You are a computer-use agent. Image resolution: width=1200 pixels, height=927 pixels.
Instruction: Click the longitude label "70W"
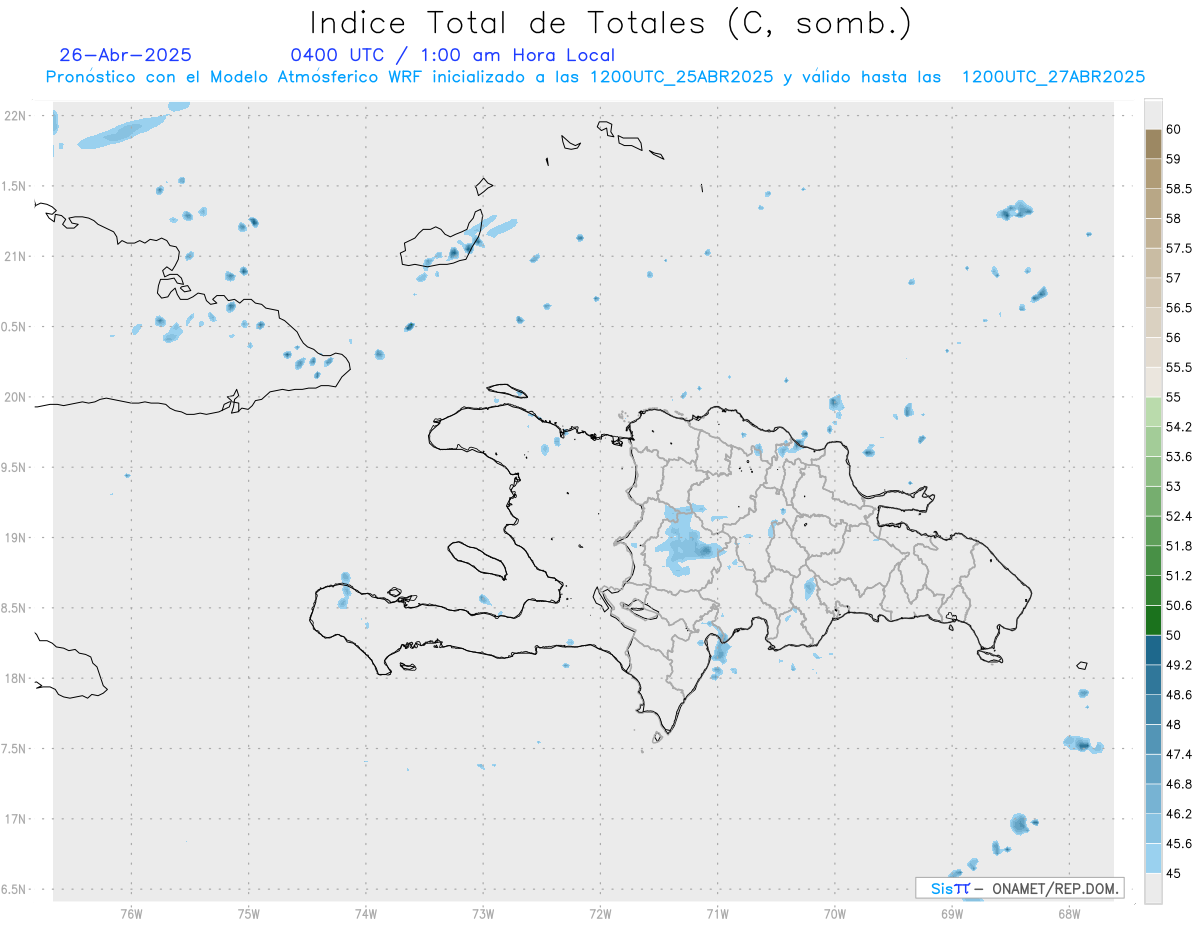point(835,913)
